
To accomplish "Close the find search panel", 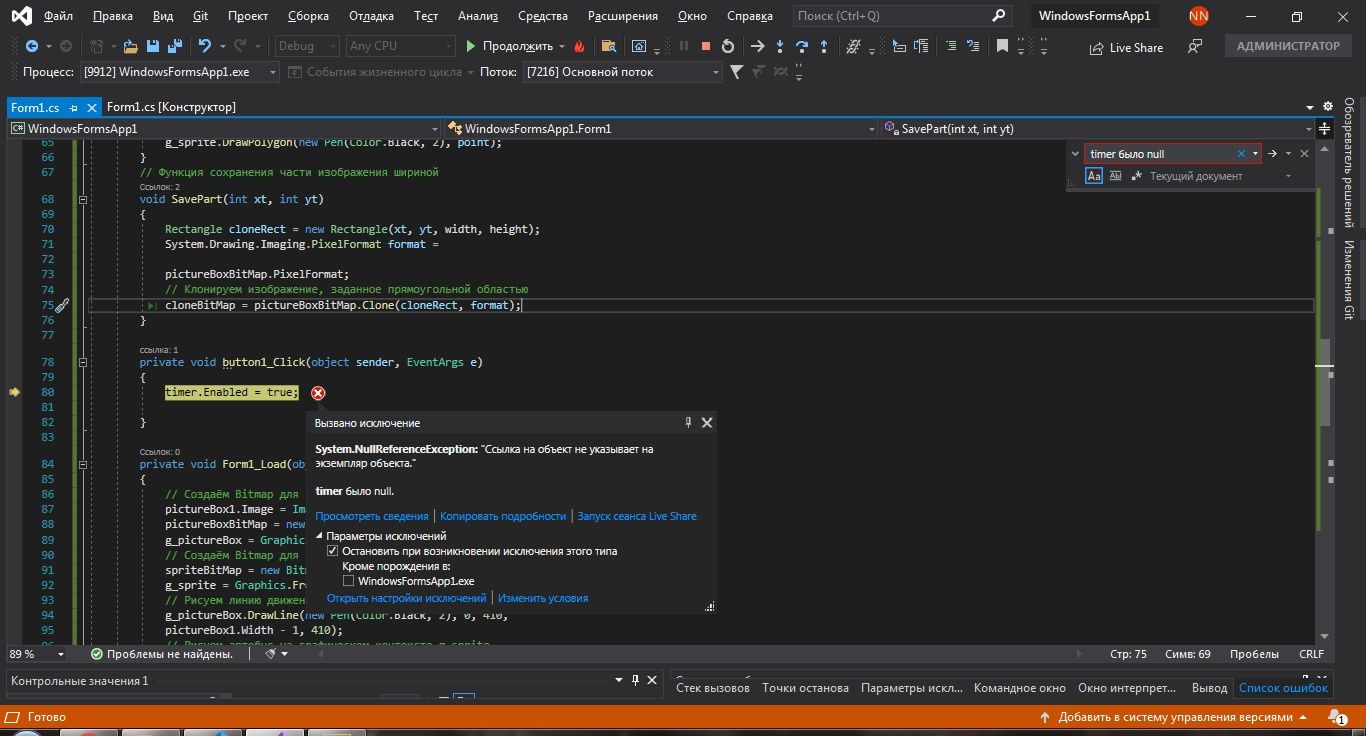I will [x=1304, y=154].
